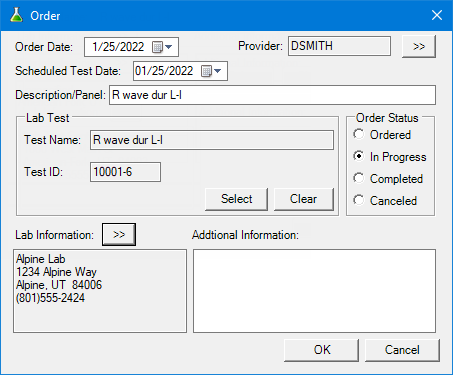Click the >> button beside Lab Information
The height and width of the screenshot is (375, 453).
119,234
